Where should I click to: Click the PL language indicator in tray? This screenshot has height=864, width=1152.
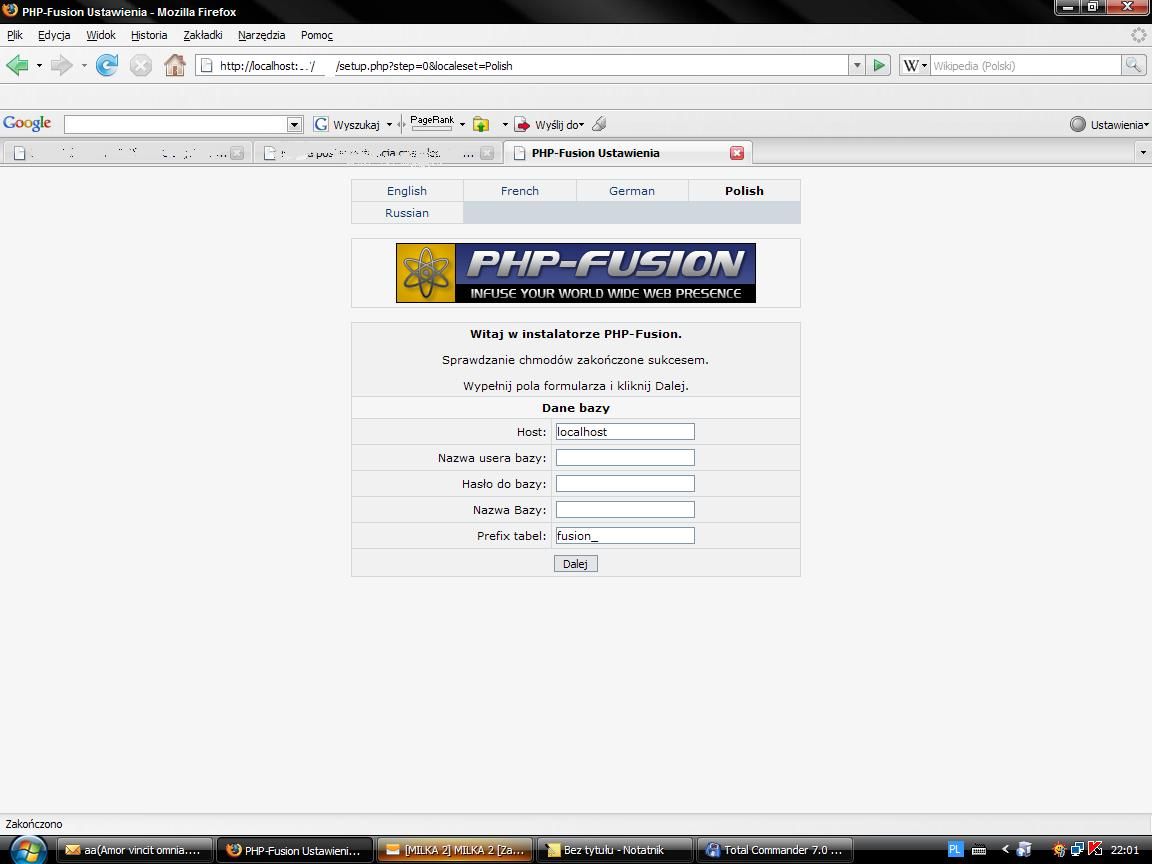click(954, 850)
